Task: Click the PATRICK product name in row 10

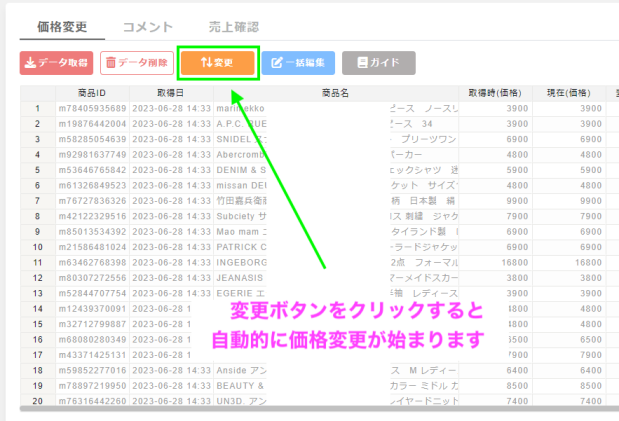Action: click(x=245, y=247)
